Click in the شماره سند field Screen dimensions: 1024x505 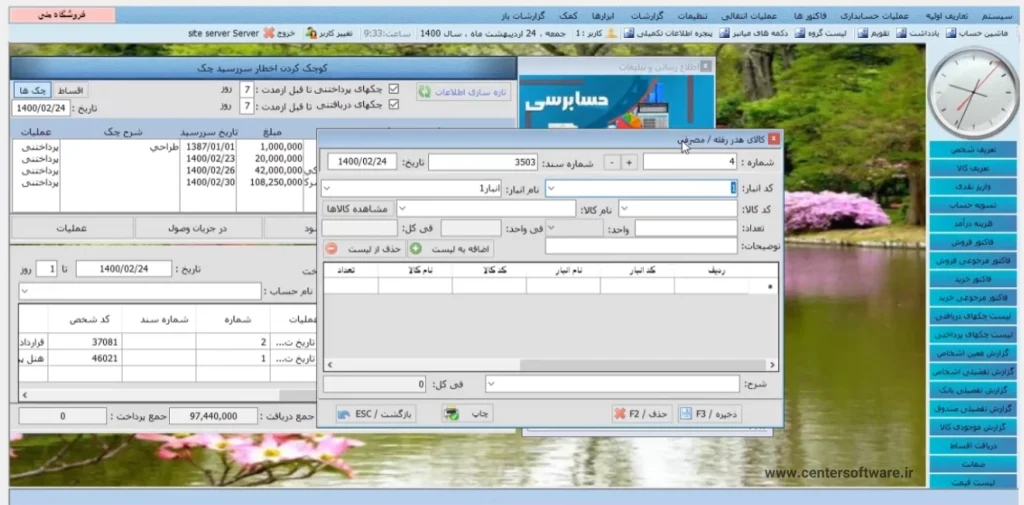483,162
